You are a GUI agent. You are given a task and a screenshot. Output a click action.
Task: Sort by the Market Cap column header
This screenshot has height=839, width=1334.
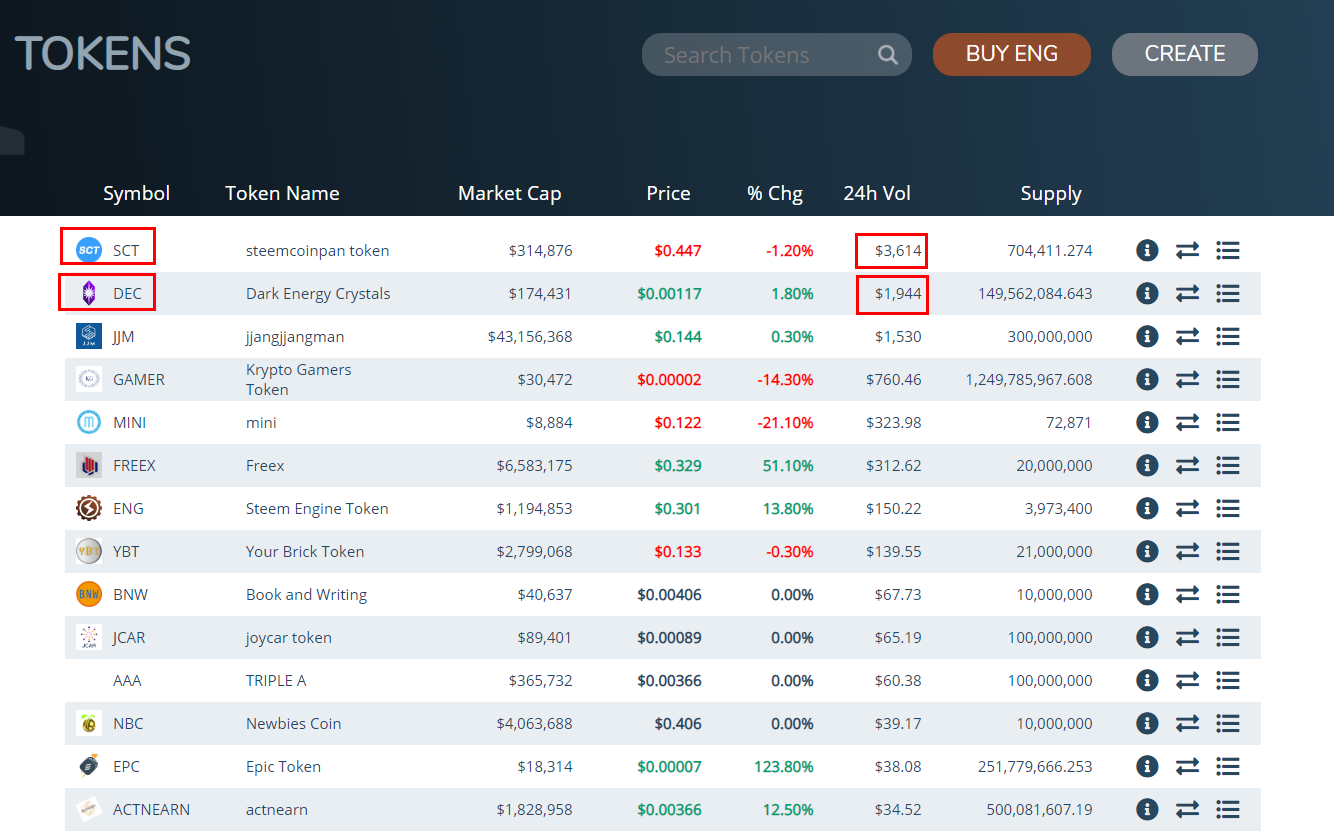click(x=509, y=193)
